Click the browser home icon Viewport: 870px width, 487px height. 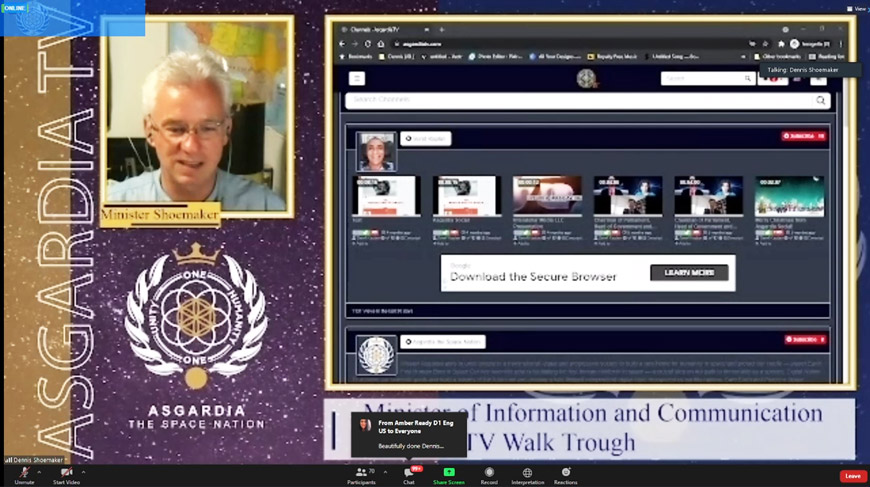[x=381, y=44]
